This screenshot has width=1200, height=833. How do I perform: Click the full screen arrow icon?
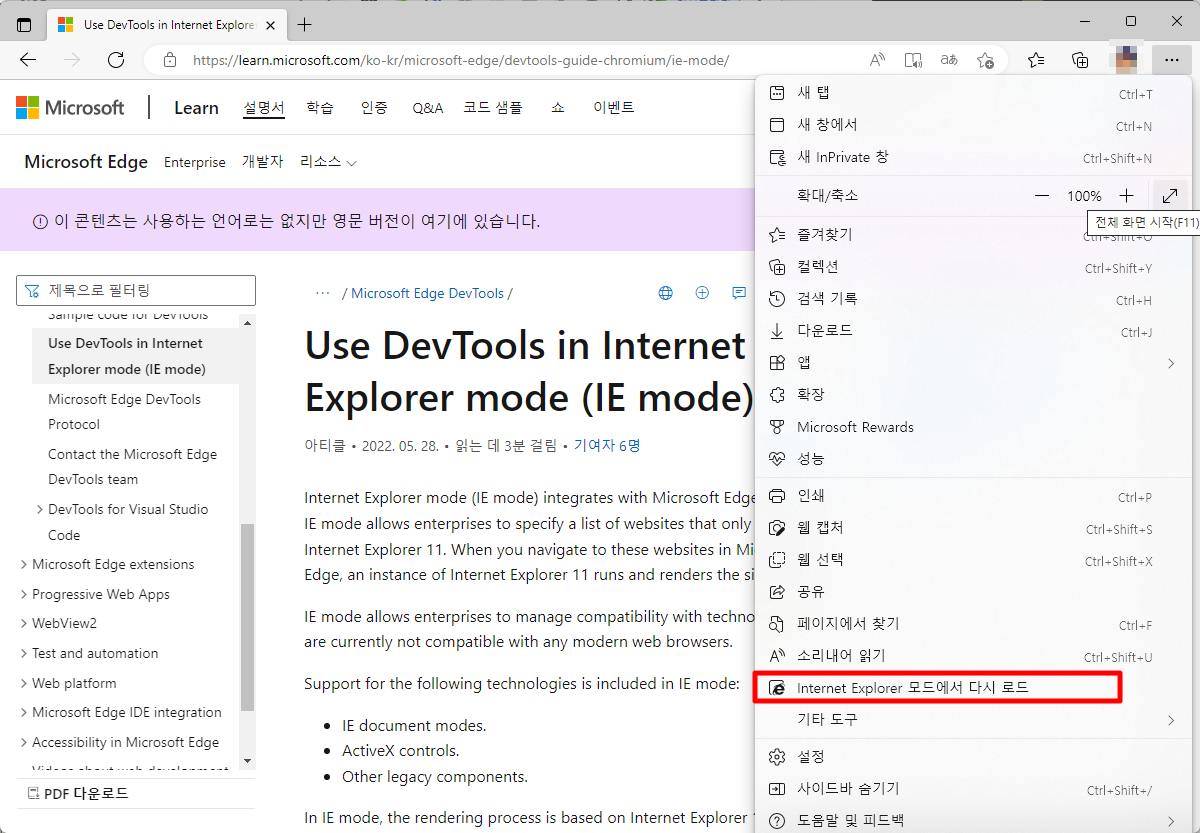[1170, 196]
